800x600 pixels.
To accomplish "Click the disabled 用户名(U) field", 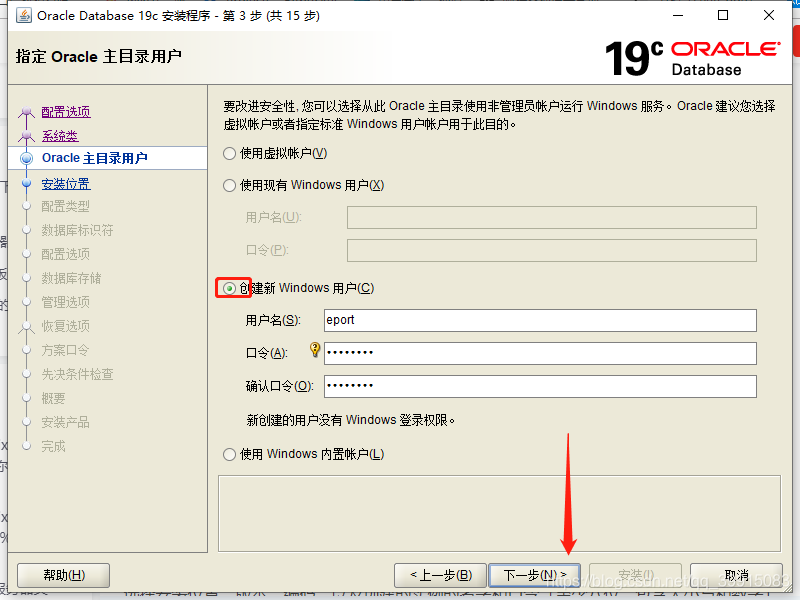I will tap(552, 218).
